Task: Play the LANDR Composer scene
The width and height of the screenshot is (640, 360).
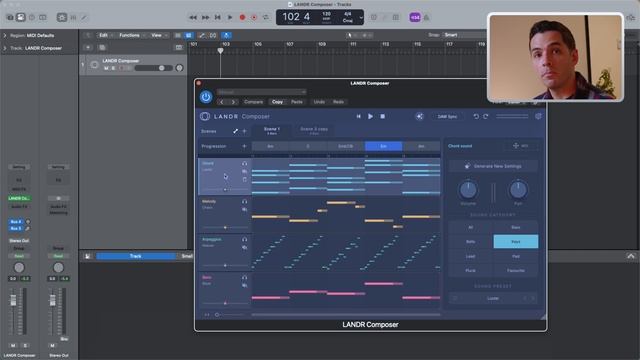Action: point(370,117)
